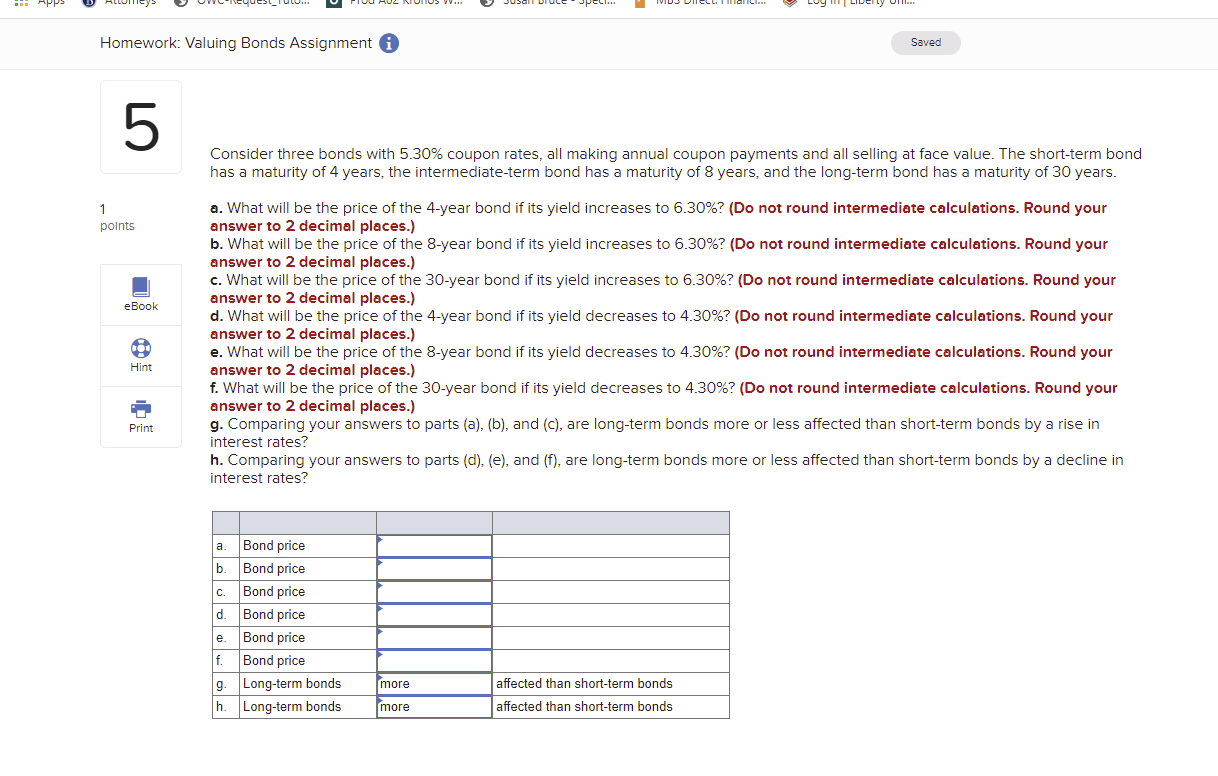This screenshot has width=1218, height=776.
Task: Open the Apps shortcut on the bookmarks bar
Action: [37, 3]
